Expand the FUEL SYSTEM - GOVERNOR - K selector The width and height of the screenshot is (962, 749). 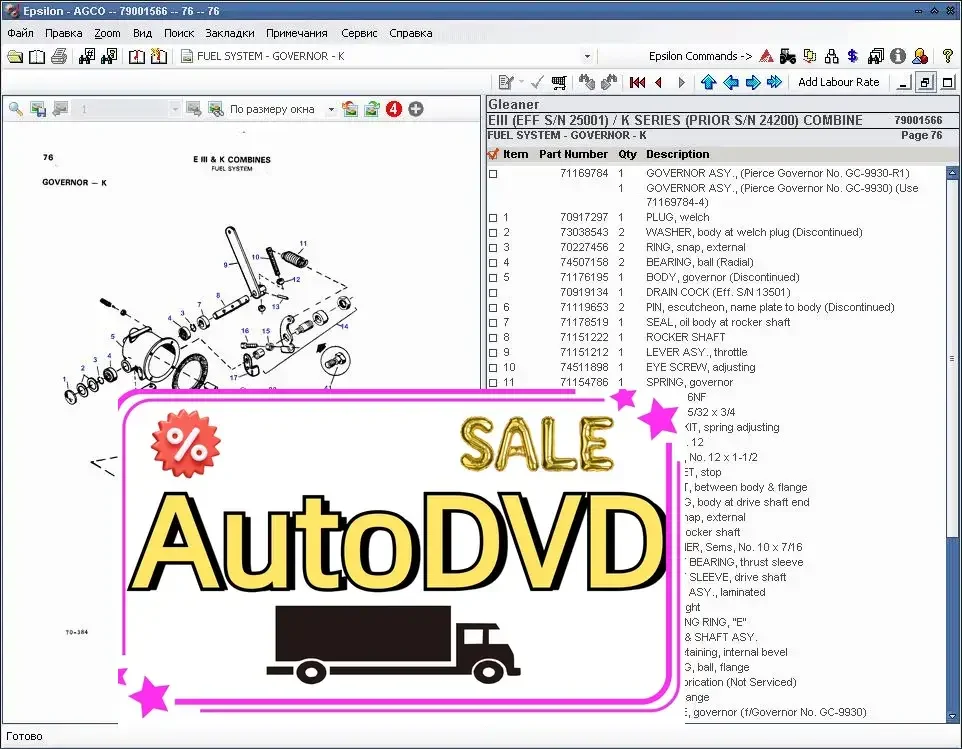tap(586, 56)
